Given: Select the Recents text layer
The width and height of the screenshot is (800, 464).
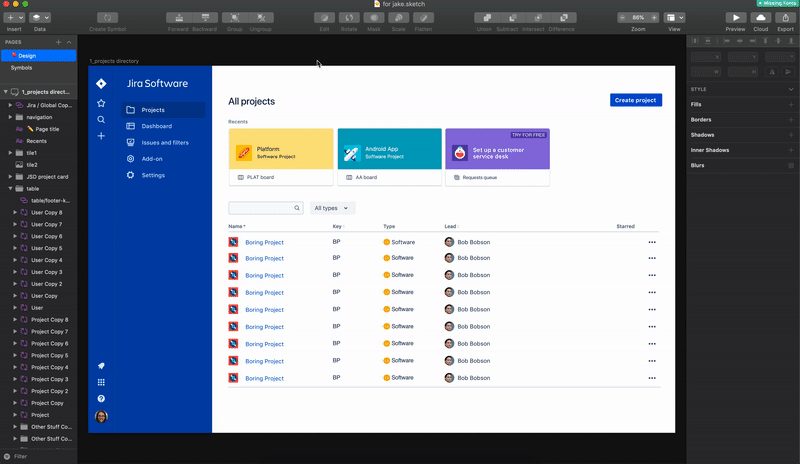Looking at the screenshot, I should click(38, 141).
